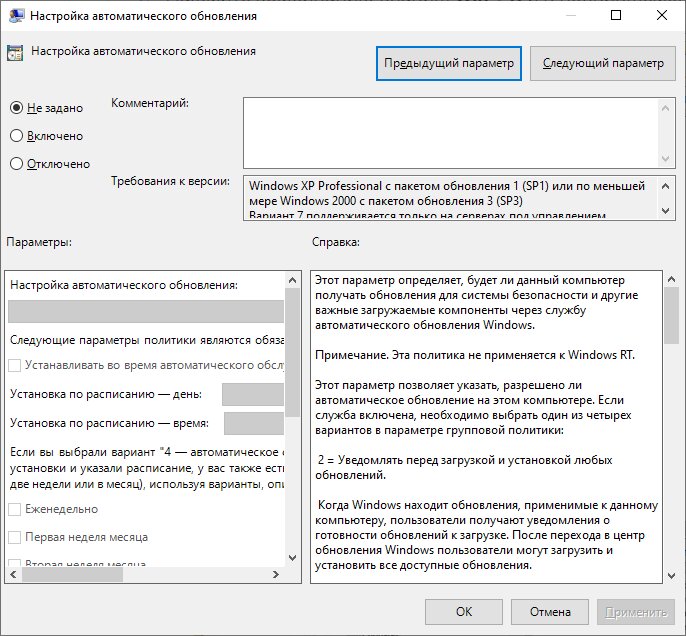Click the help panel vertical scrollbar thumb
The height and width of the screenshot is (636, 686).
pos(672,316)
